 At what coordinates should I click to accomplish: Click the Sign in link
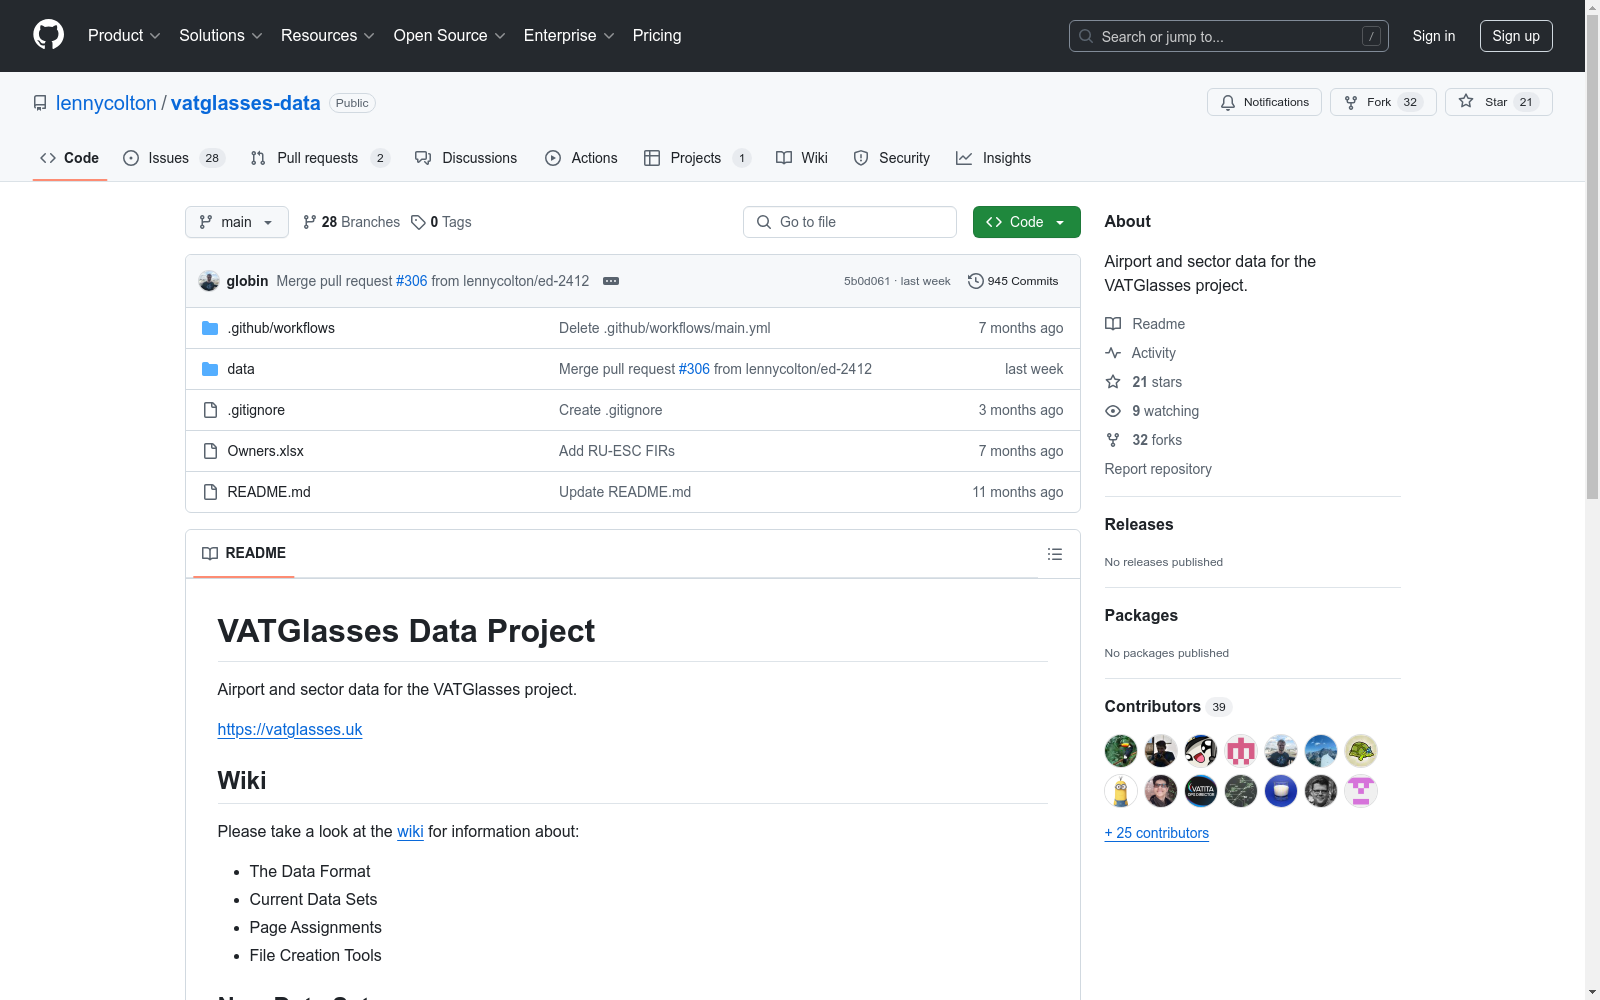pos(1434,36)
